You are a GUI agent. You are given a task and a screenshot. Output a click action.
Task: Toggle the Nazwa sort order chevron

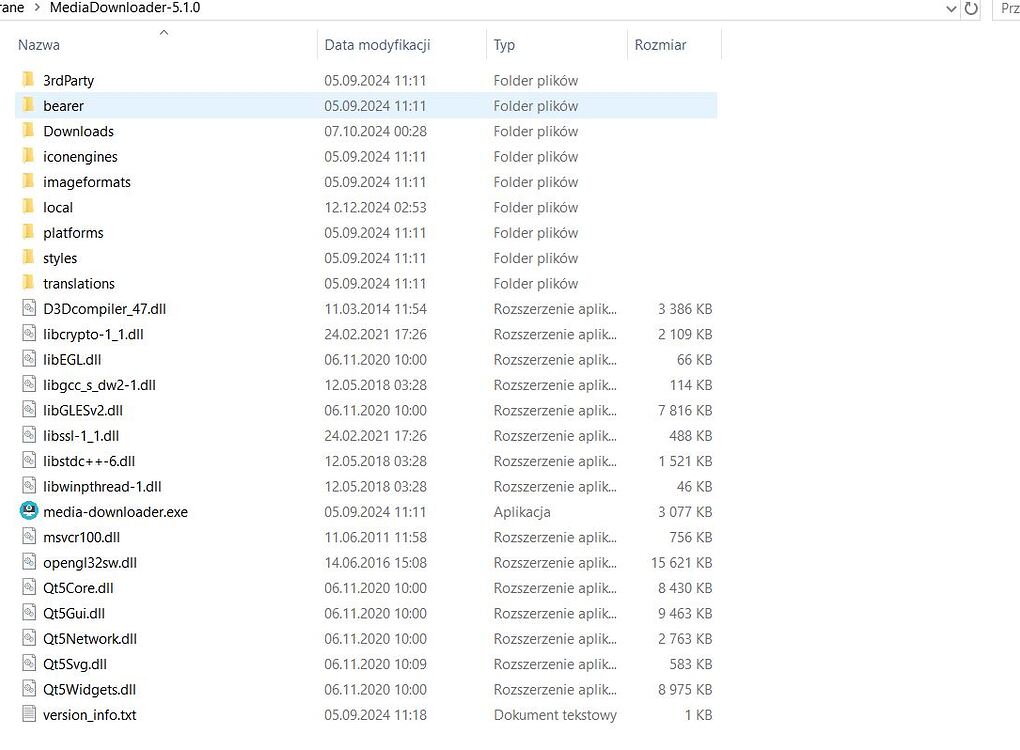coord(164,32)
